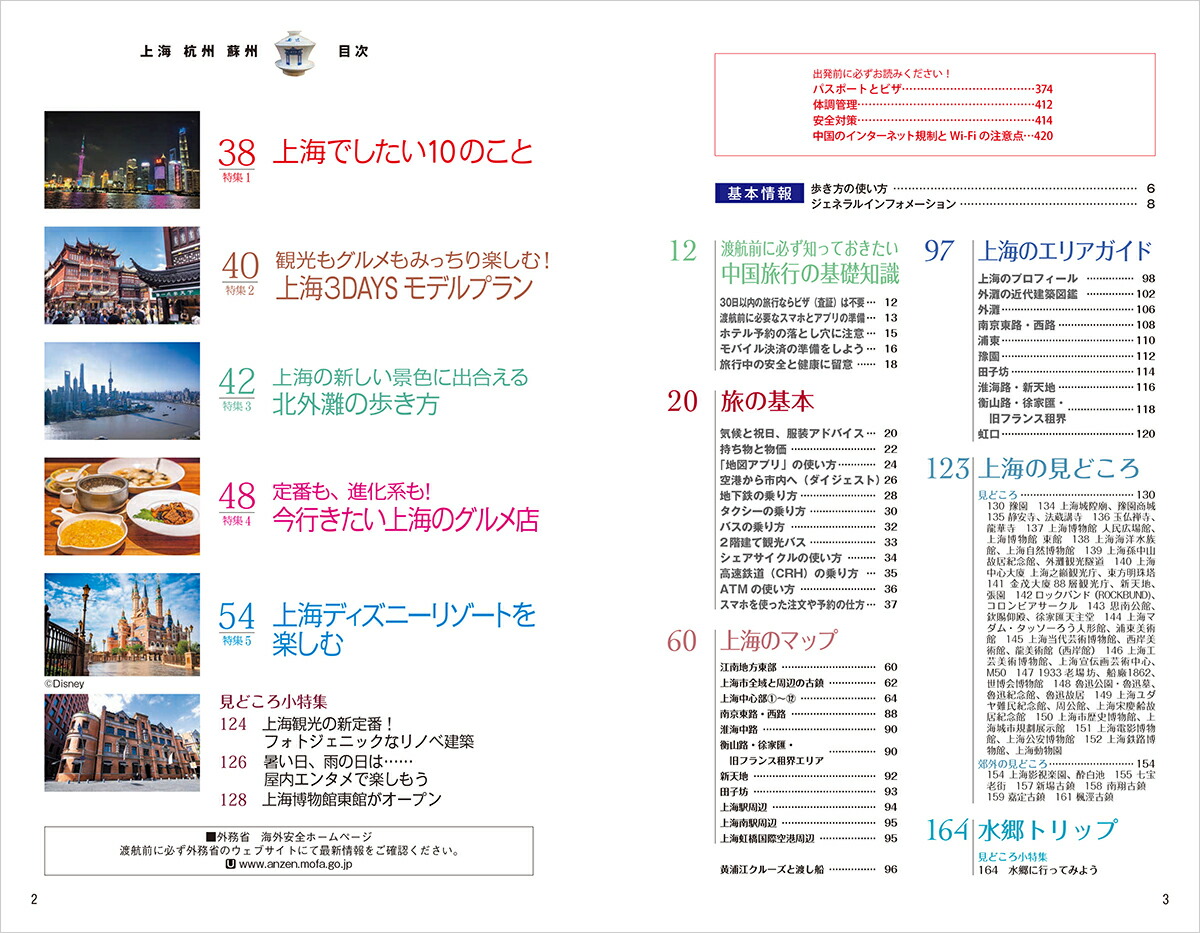Open 上海全域と周辺の古鎮 entry
The height and width of the screenshot is (933, 1200).
click(x=808, y=683)
